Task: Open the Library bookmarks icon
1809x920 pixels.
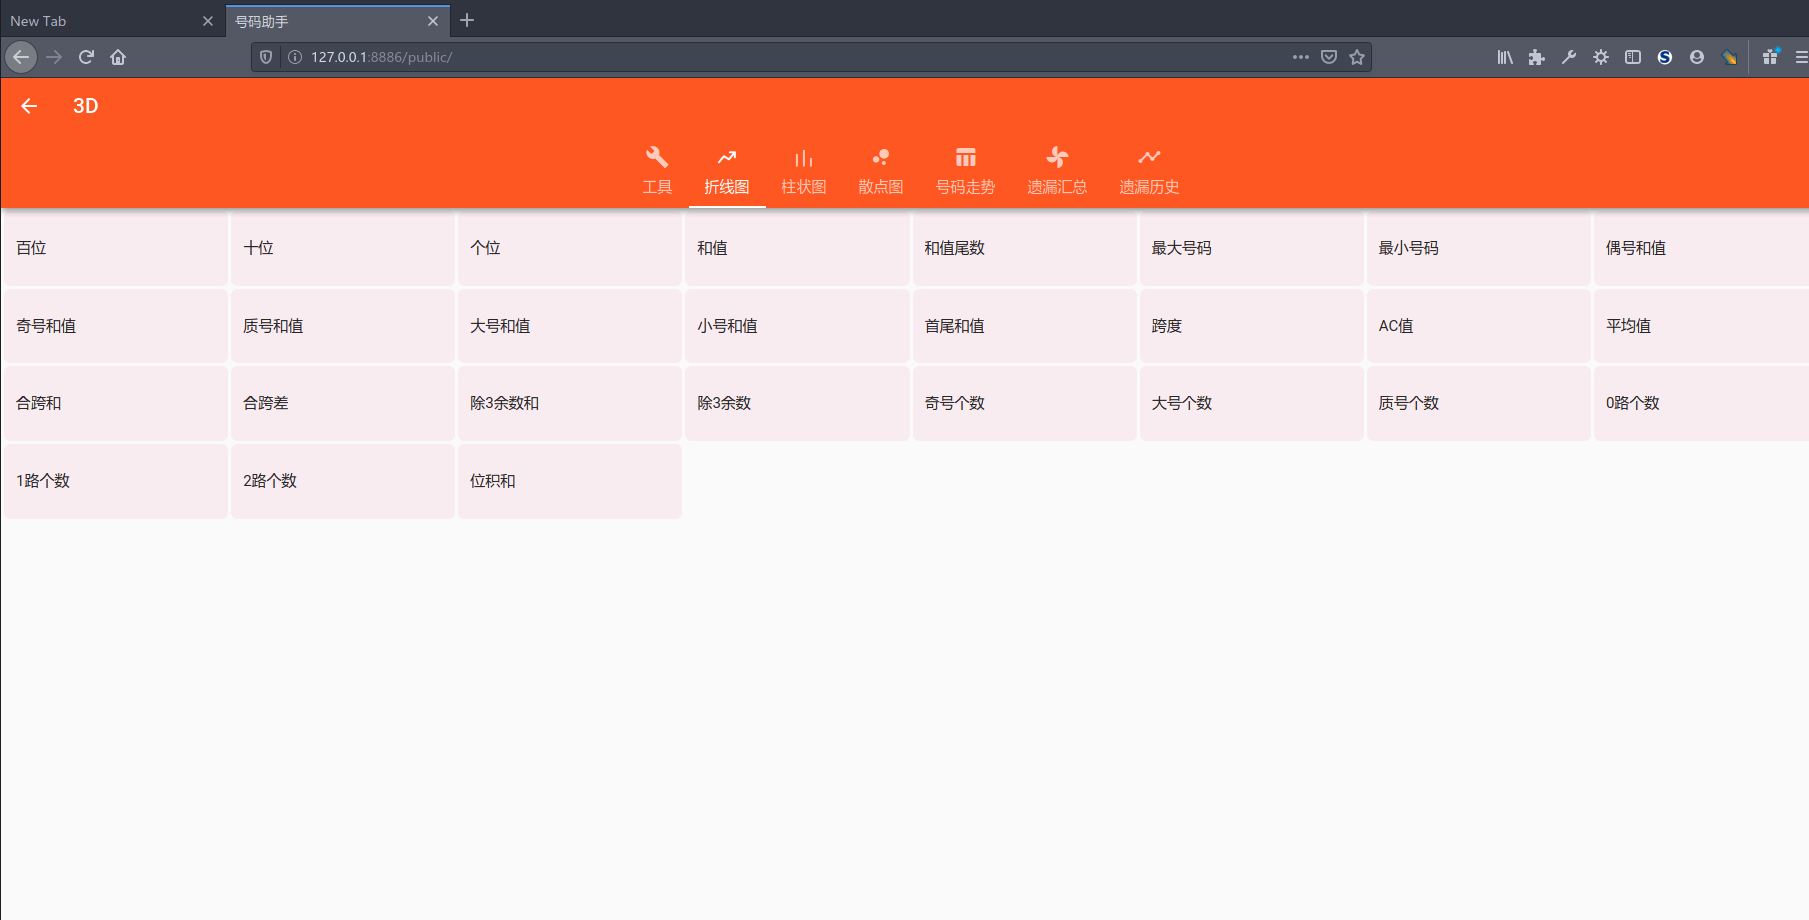Action: tap(1505, 57)
